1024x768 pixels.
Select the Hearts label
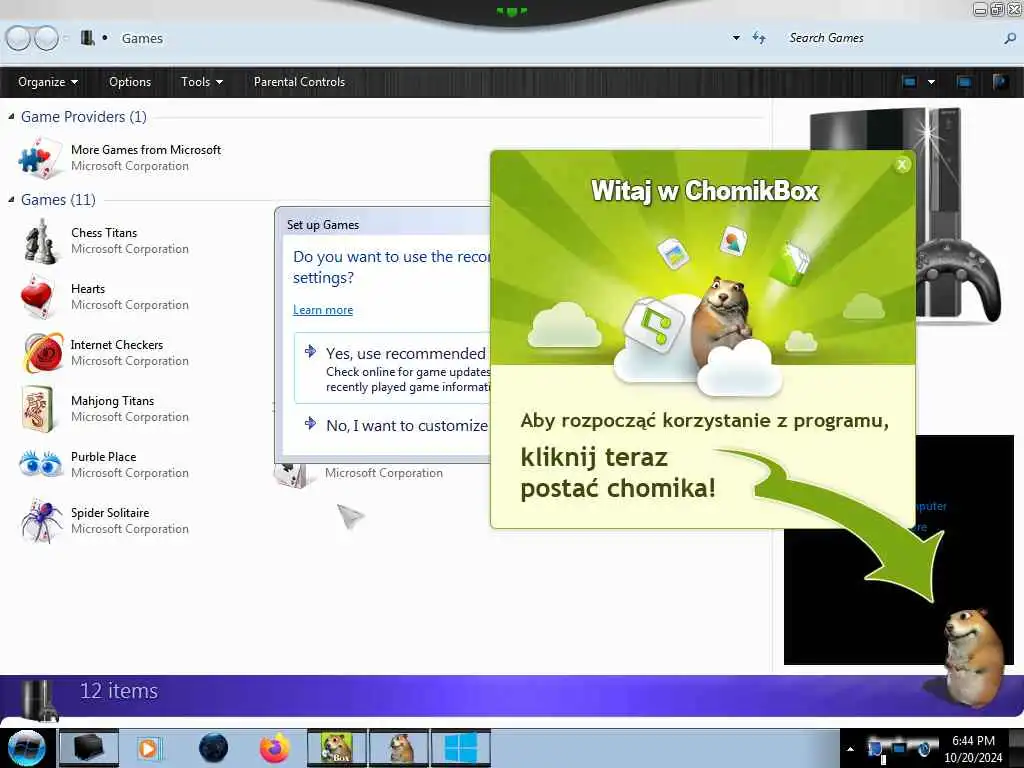(88, 289)
